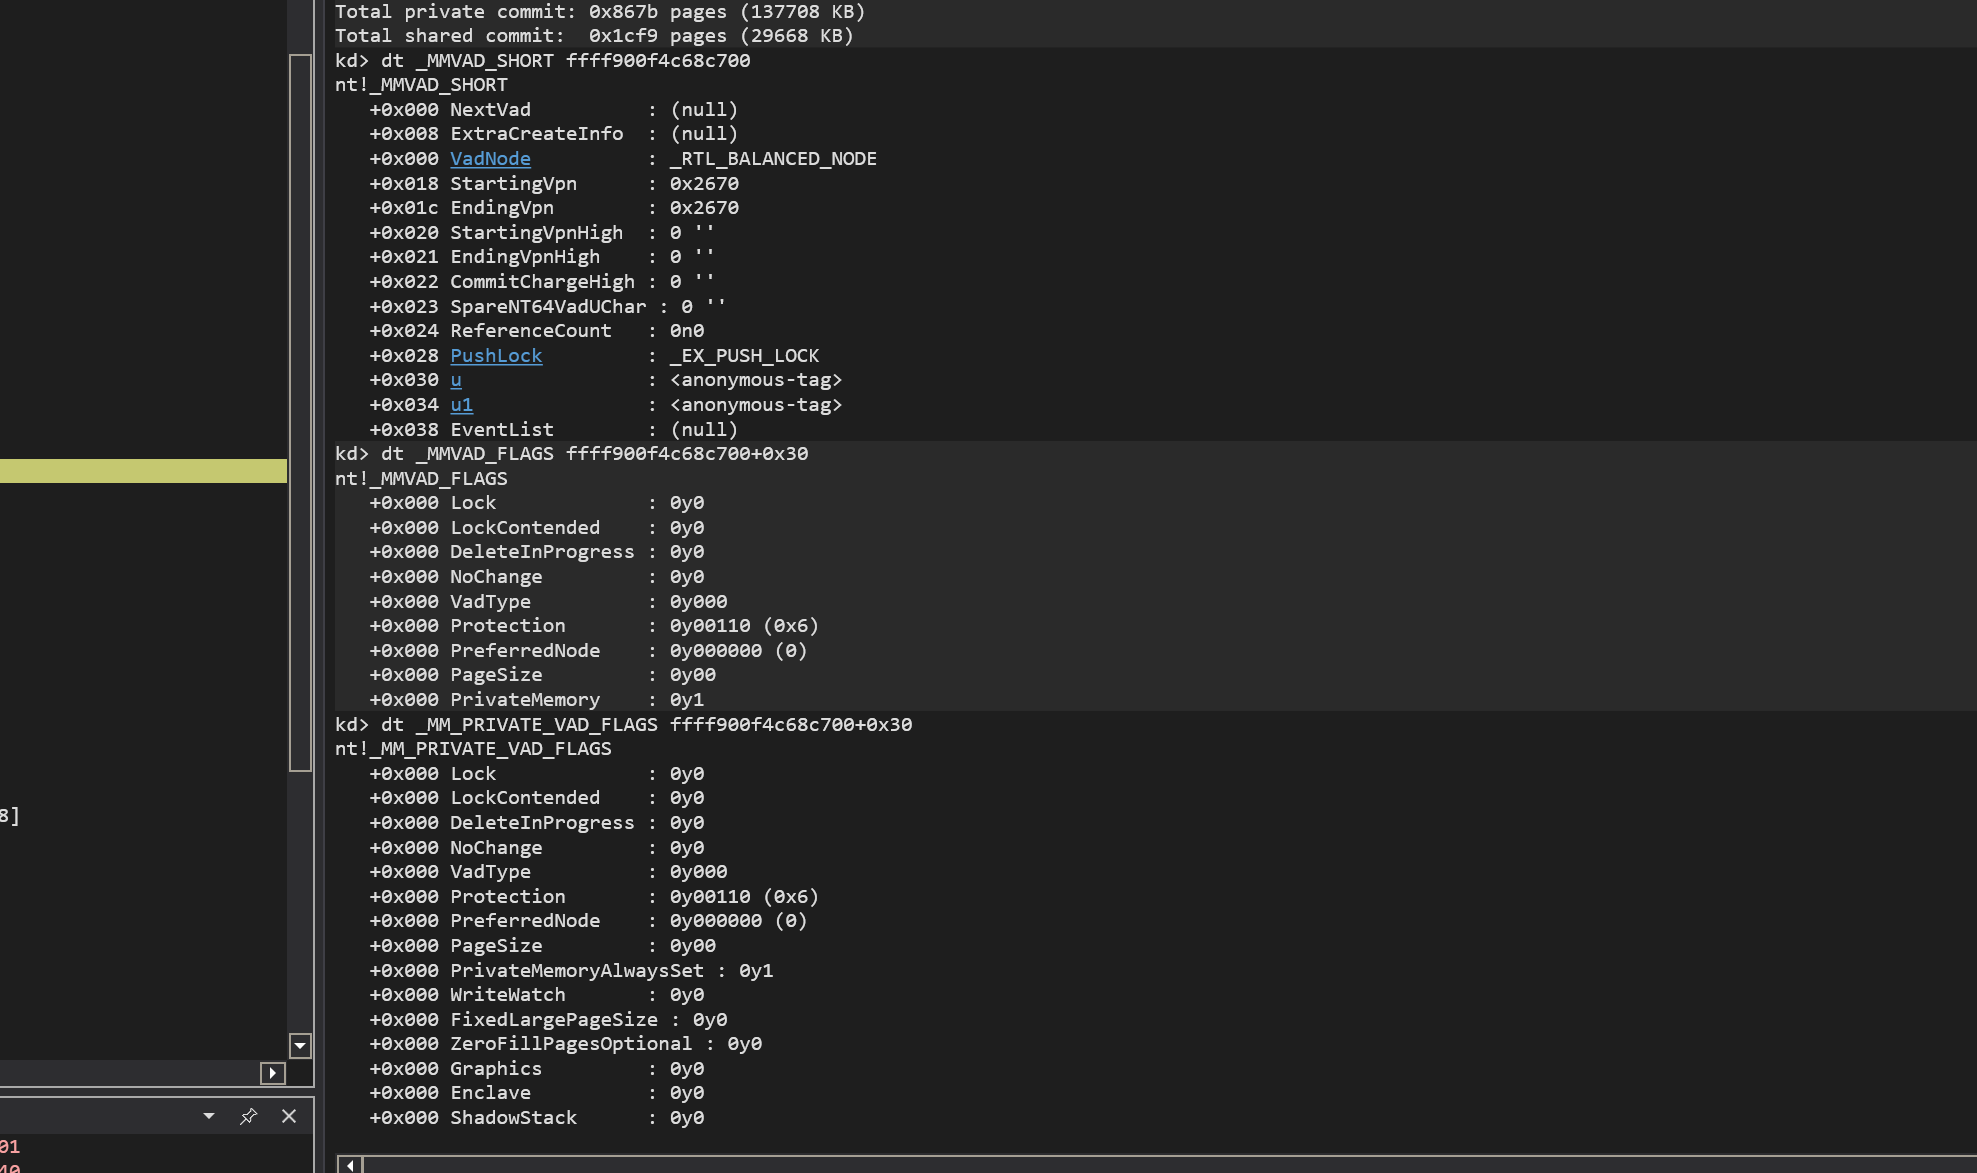
Task: Click the ShadowStack field row
Action: 537,1118
